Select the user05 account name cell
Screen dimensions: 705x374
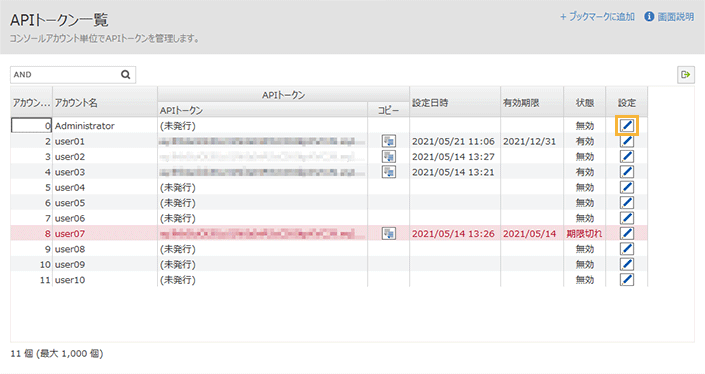pyautogui.click(x=105, y=203)
